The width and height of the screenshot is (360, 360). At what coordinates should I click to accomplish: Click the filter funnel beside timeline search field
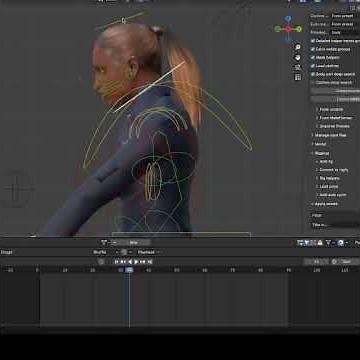tap(104, 243)
